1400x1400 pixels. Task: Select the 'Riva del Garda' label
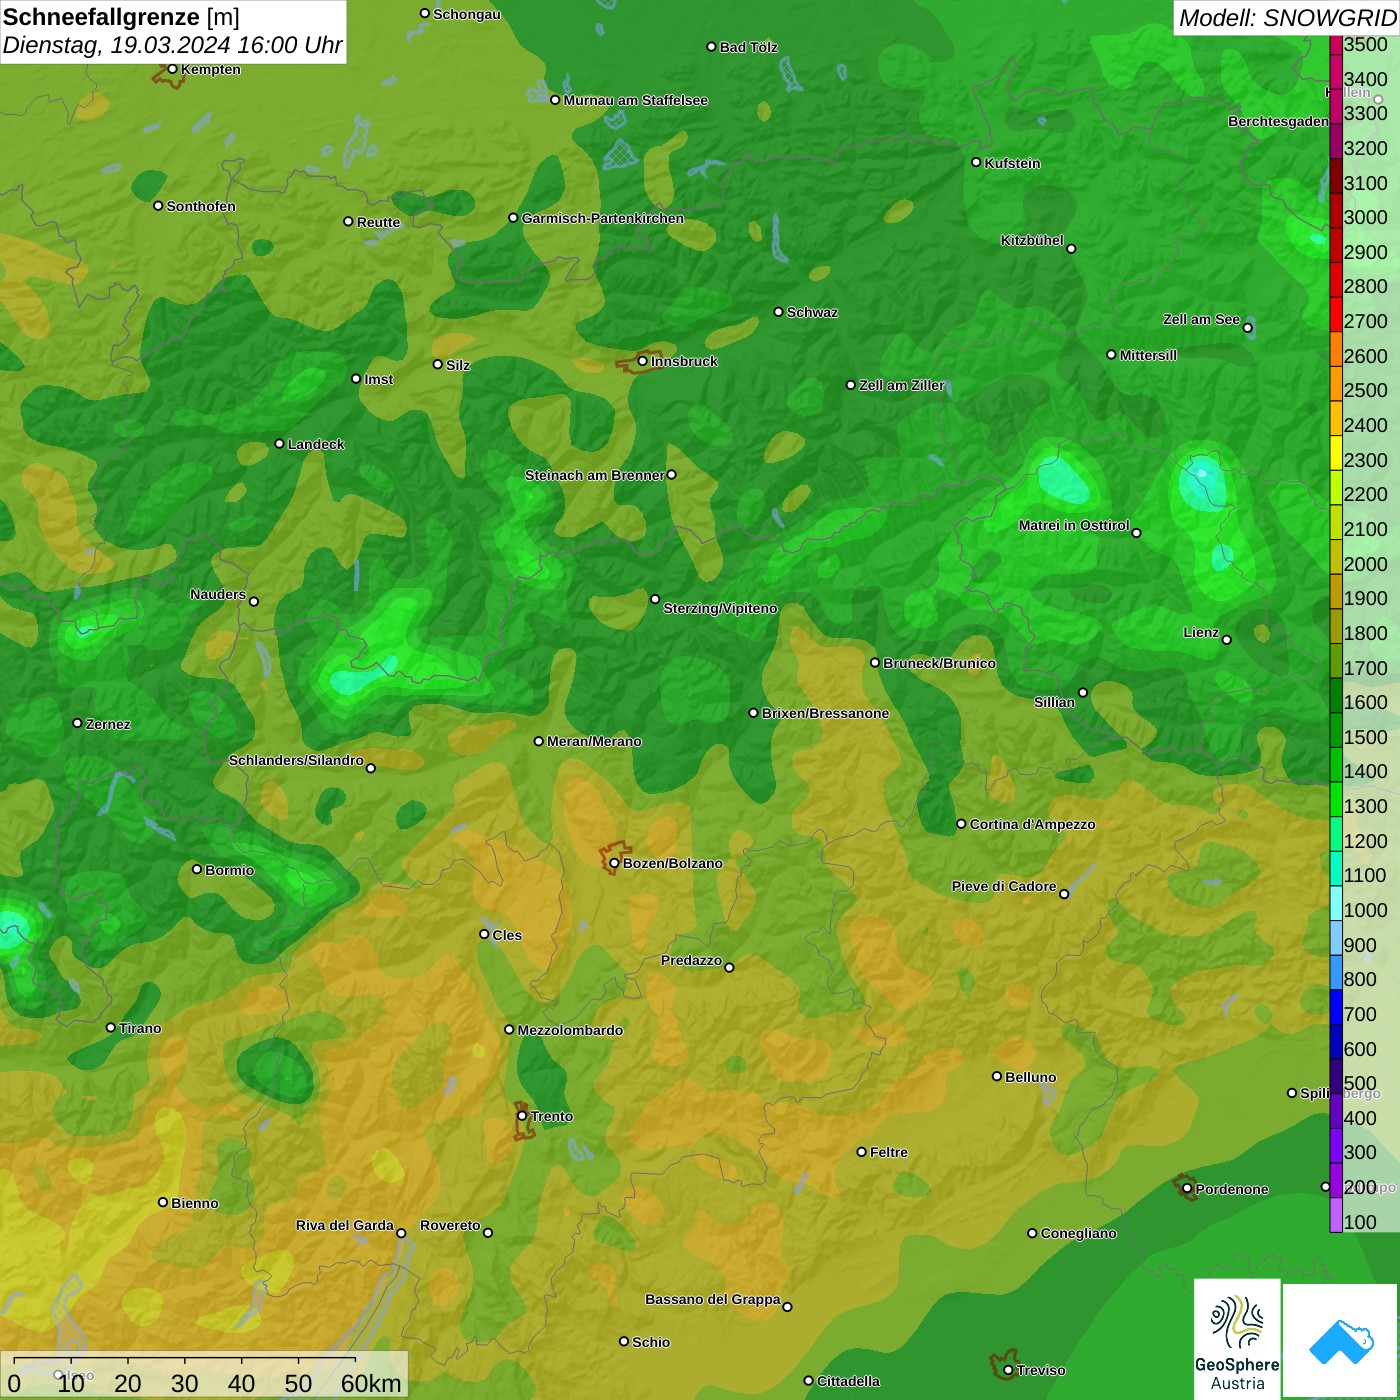point(345,1225)
